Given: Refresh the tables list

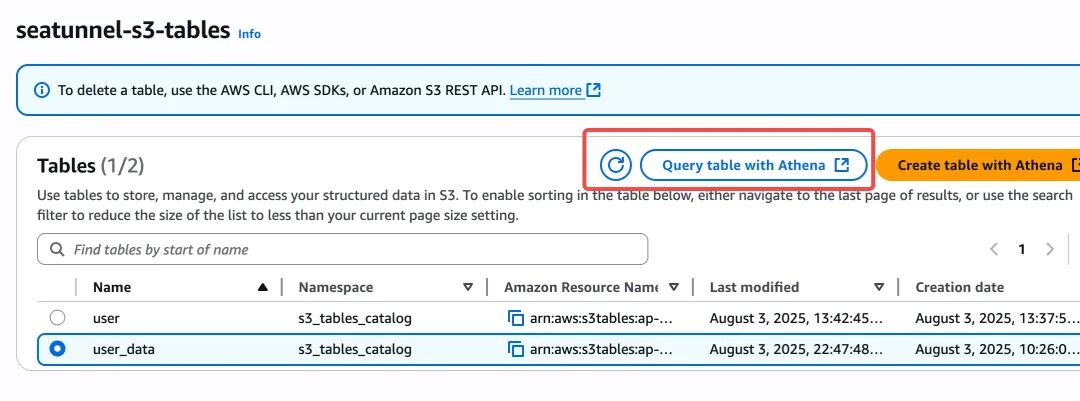Looking at the screenshot, I should 616,165.
